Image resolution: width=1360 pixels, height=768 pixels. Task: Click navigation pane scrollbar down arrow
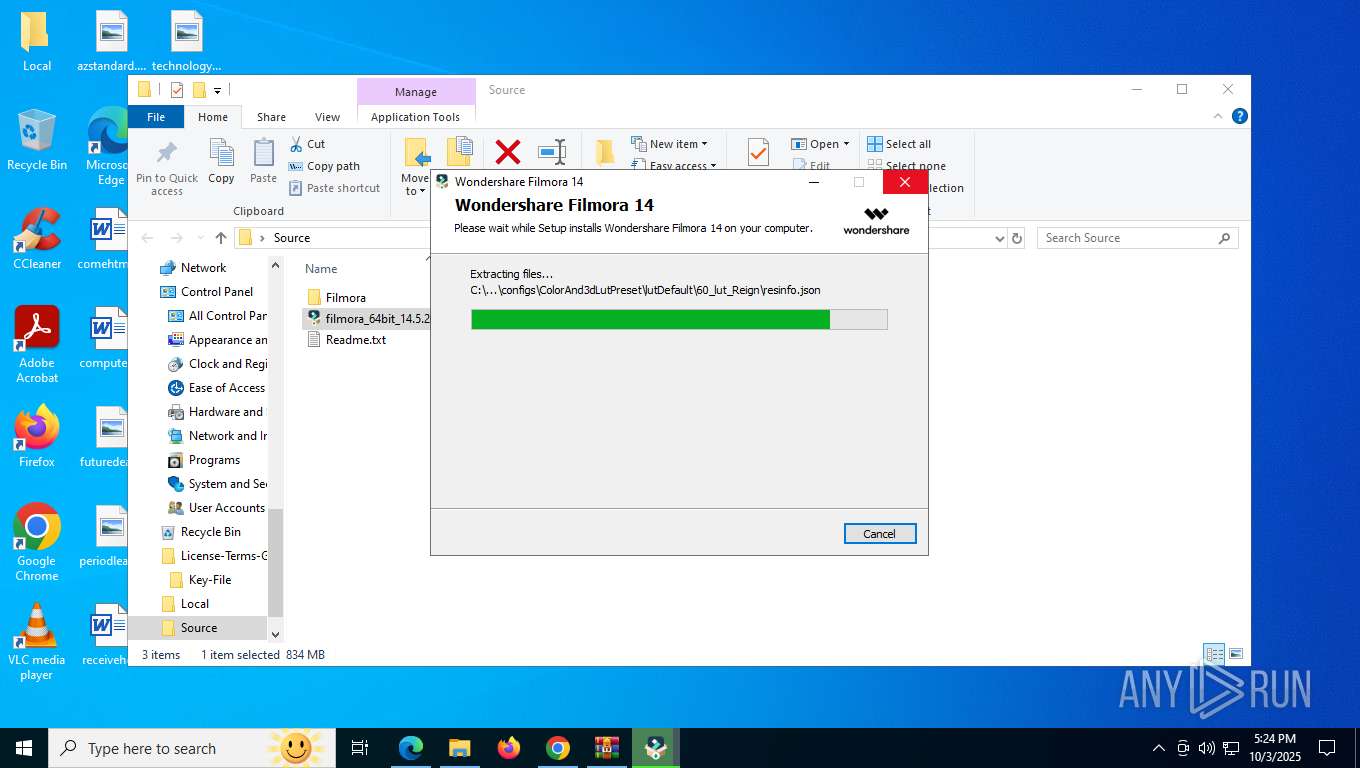pyautogui.click(x=276, y=635)
